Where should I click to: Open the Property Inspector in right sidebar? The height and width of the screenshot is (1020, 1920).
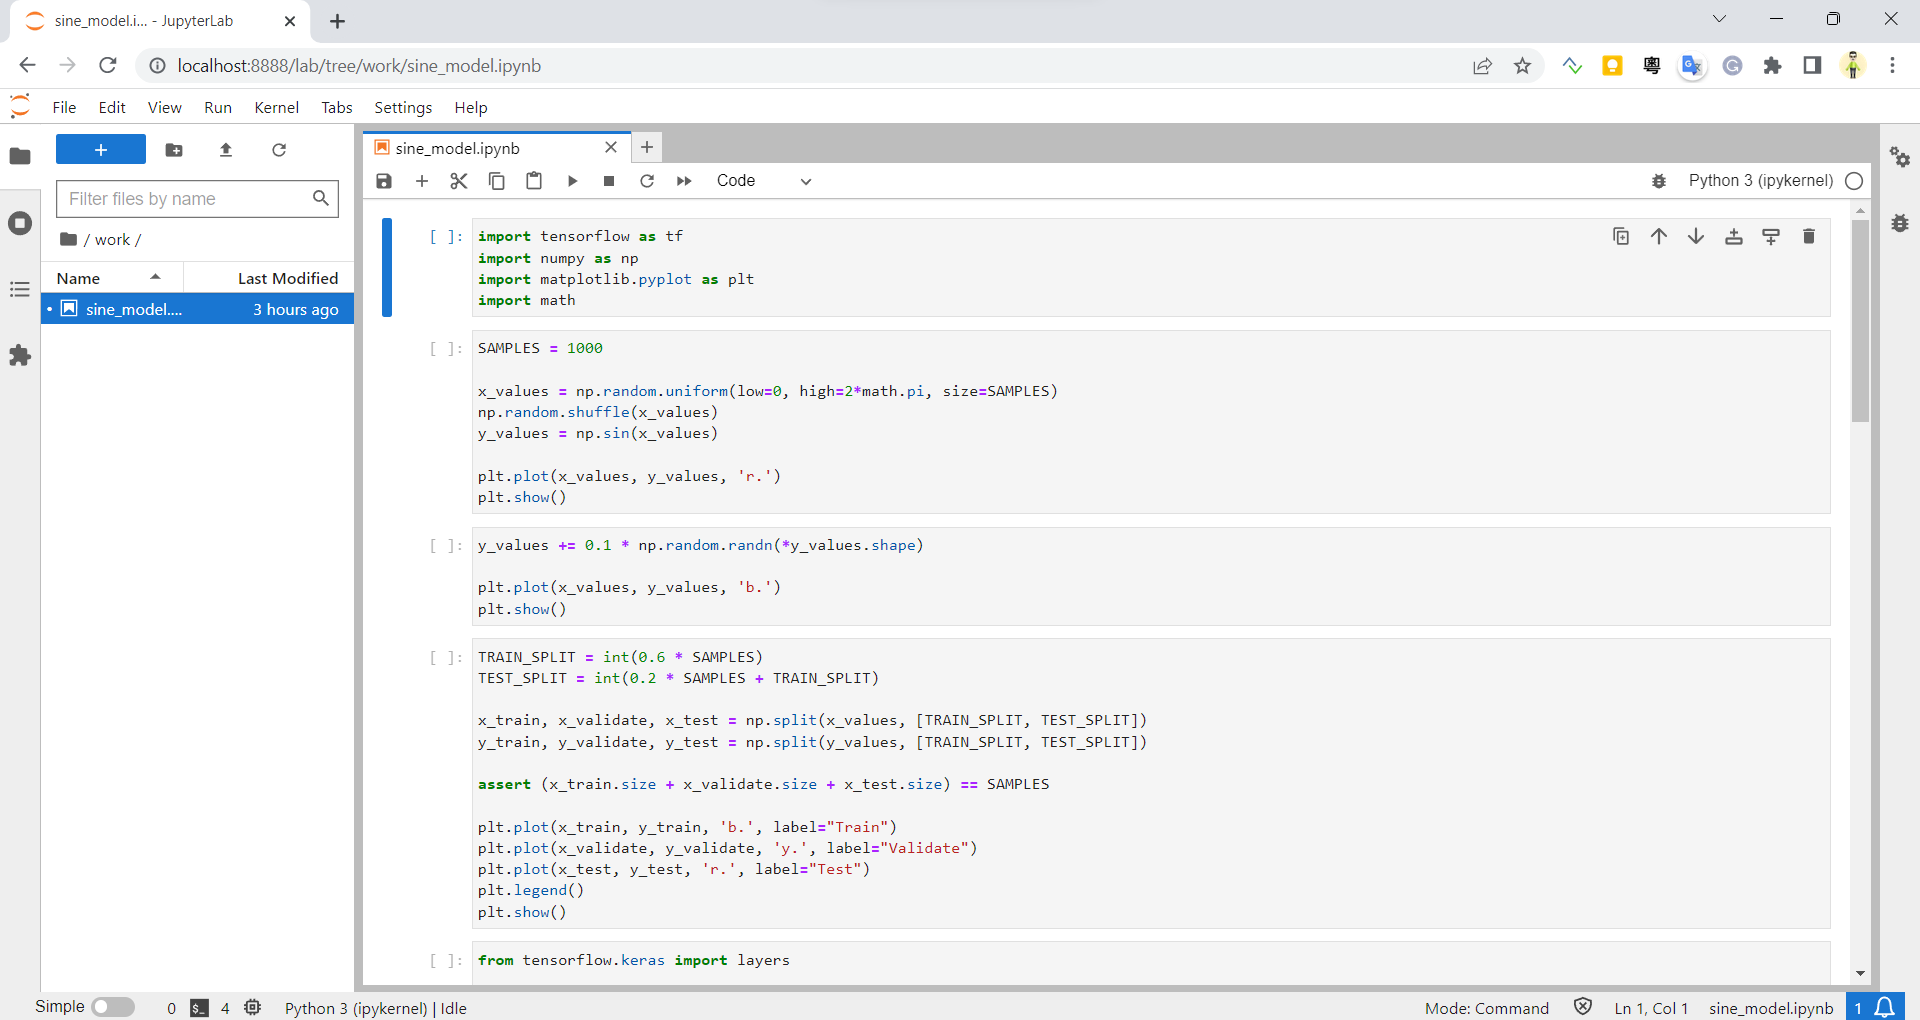pyautogui.click(x=1900, y=157)
